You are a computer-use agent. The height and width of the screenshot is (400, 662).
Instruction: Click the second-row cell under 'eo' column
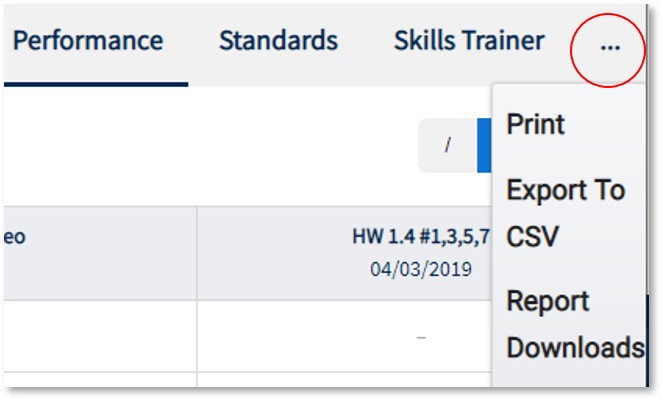(98, 385)
